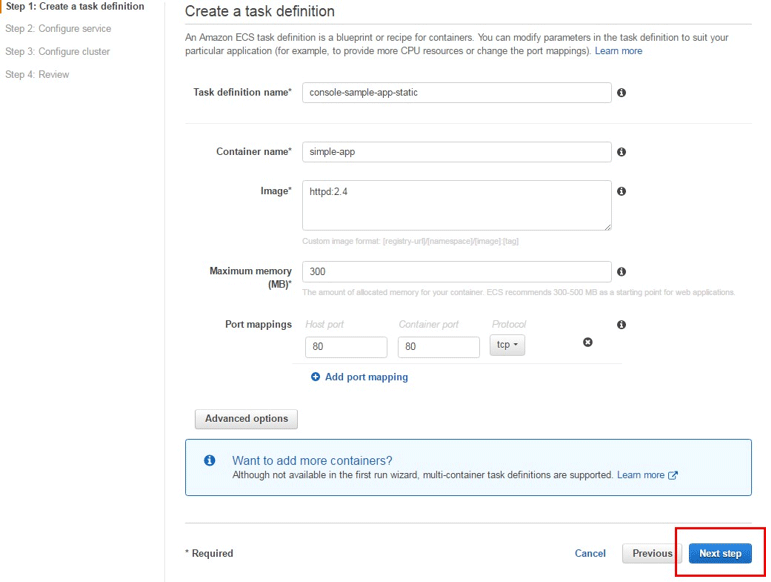Remove the port mapping row
This screenshot has height=582, width=771.
(588, 342)
